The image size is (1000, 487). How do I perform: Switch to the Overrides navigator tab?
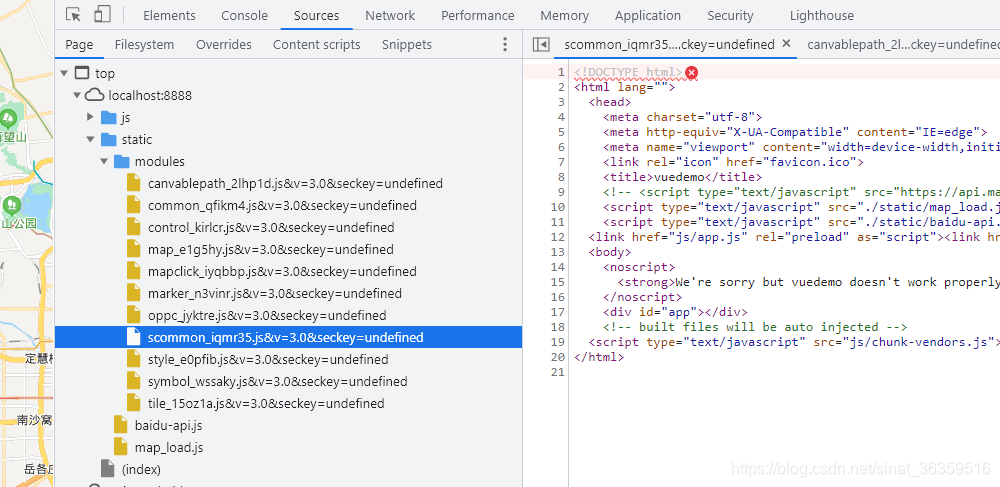[224, 45]
